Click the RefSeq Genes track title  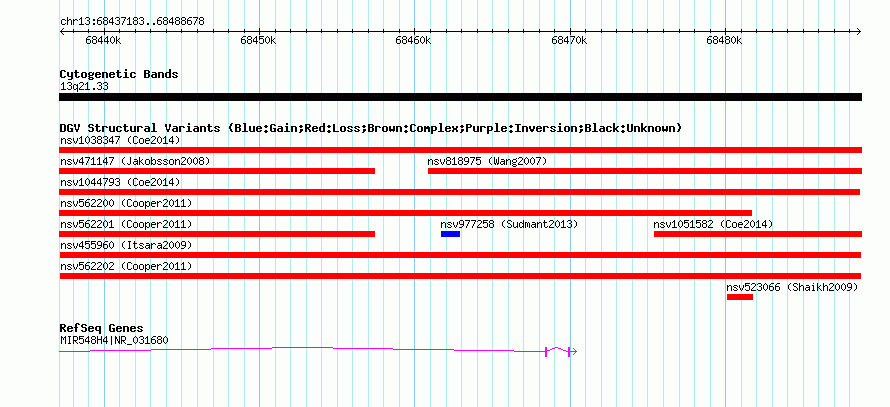click(102, 328)
